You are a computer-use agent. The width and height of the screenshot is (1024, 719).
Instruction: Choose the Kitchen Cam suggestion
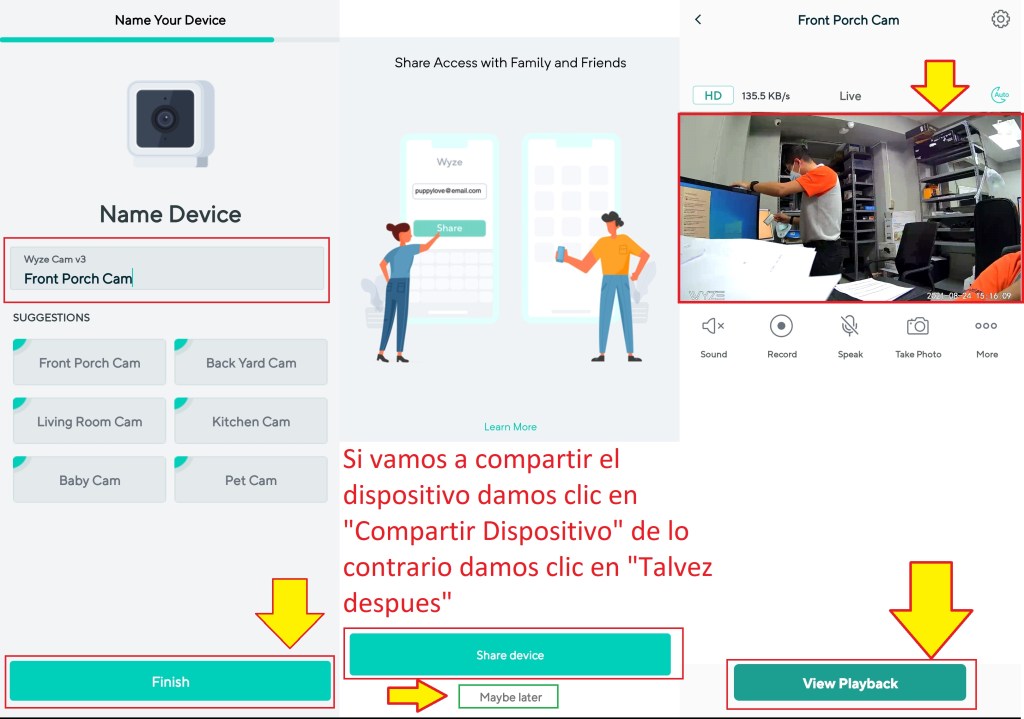[251, 421]
